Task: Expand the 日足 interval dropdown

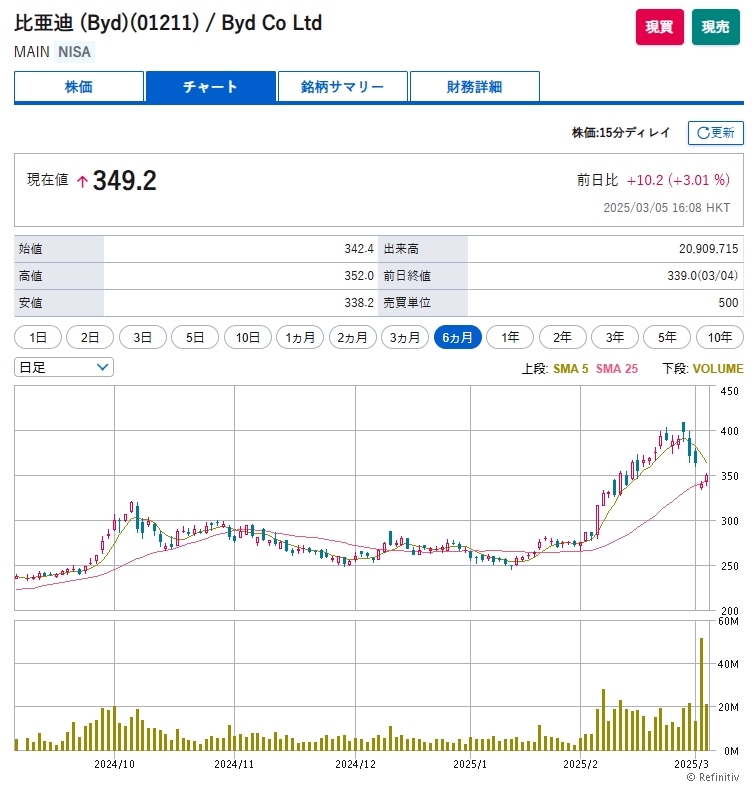Action: 64,367
